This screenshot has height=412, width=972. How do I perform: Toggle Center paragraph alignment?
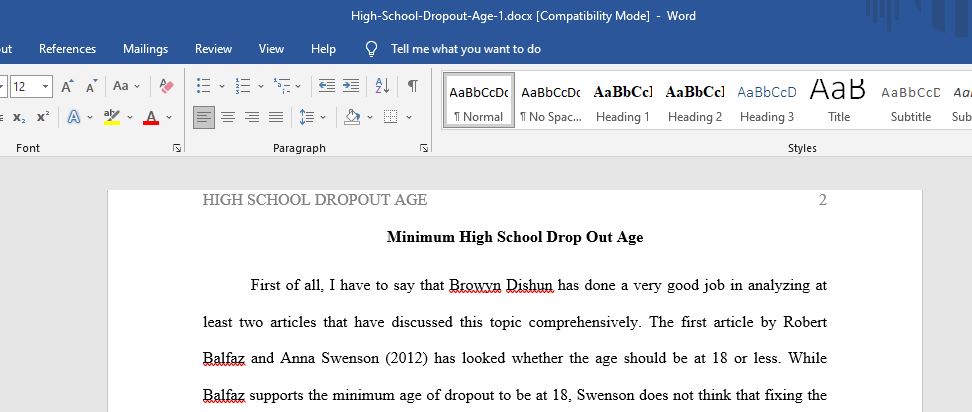228,117
